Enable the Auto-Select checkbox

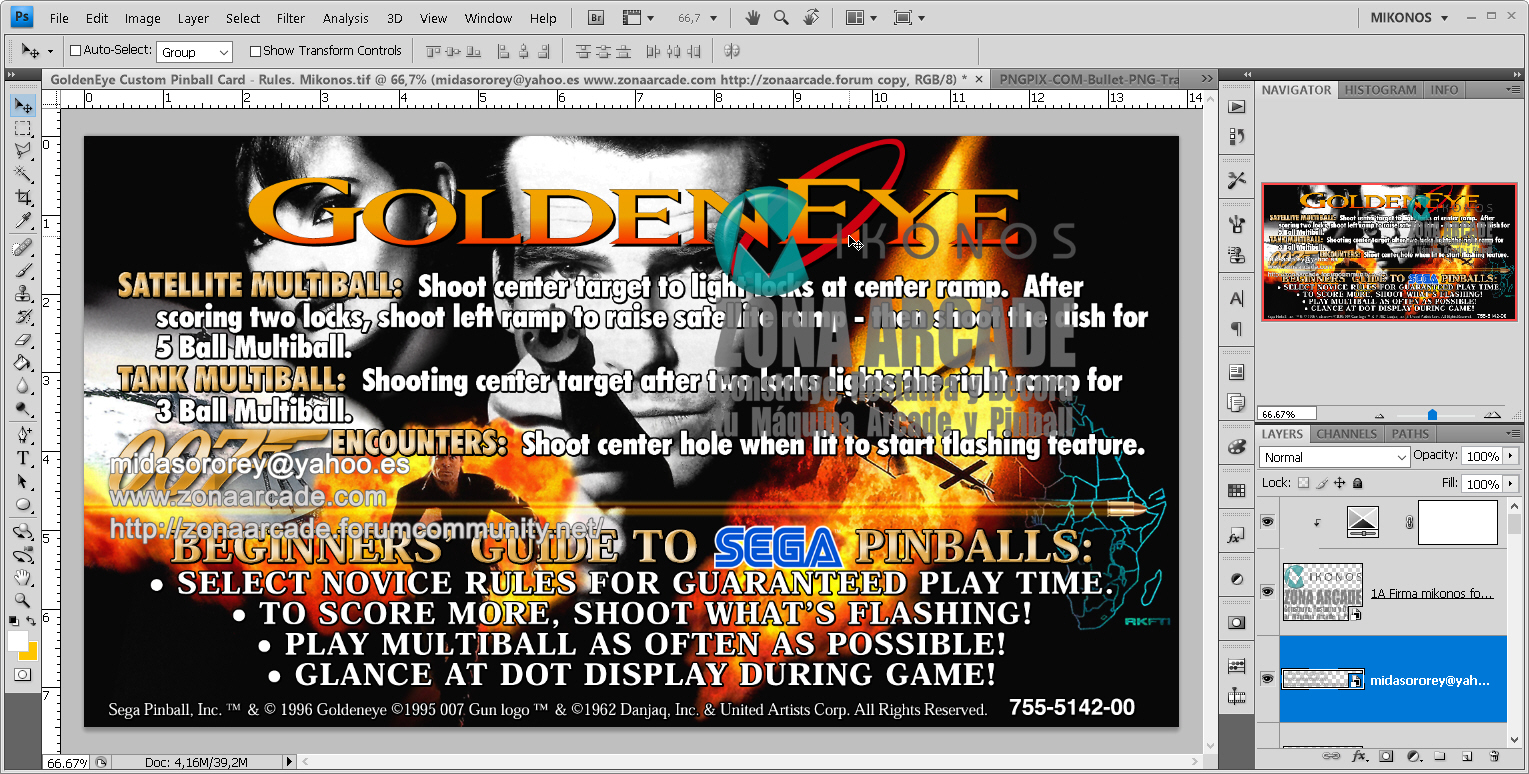[x=76, y=50]
